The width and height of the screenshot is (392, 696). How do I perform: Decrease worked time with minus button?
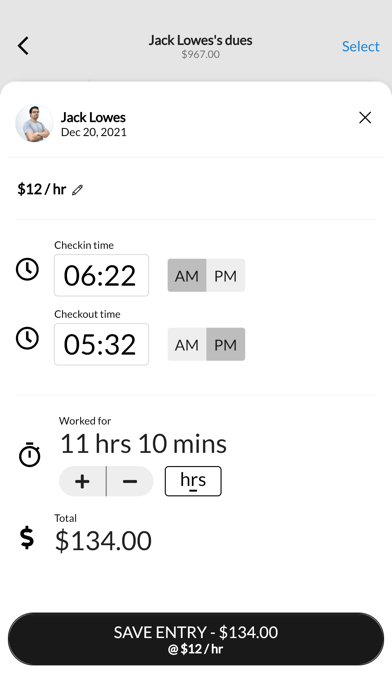[x=130, y=481]
